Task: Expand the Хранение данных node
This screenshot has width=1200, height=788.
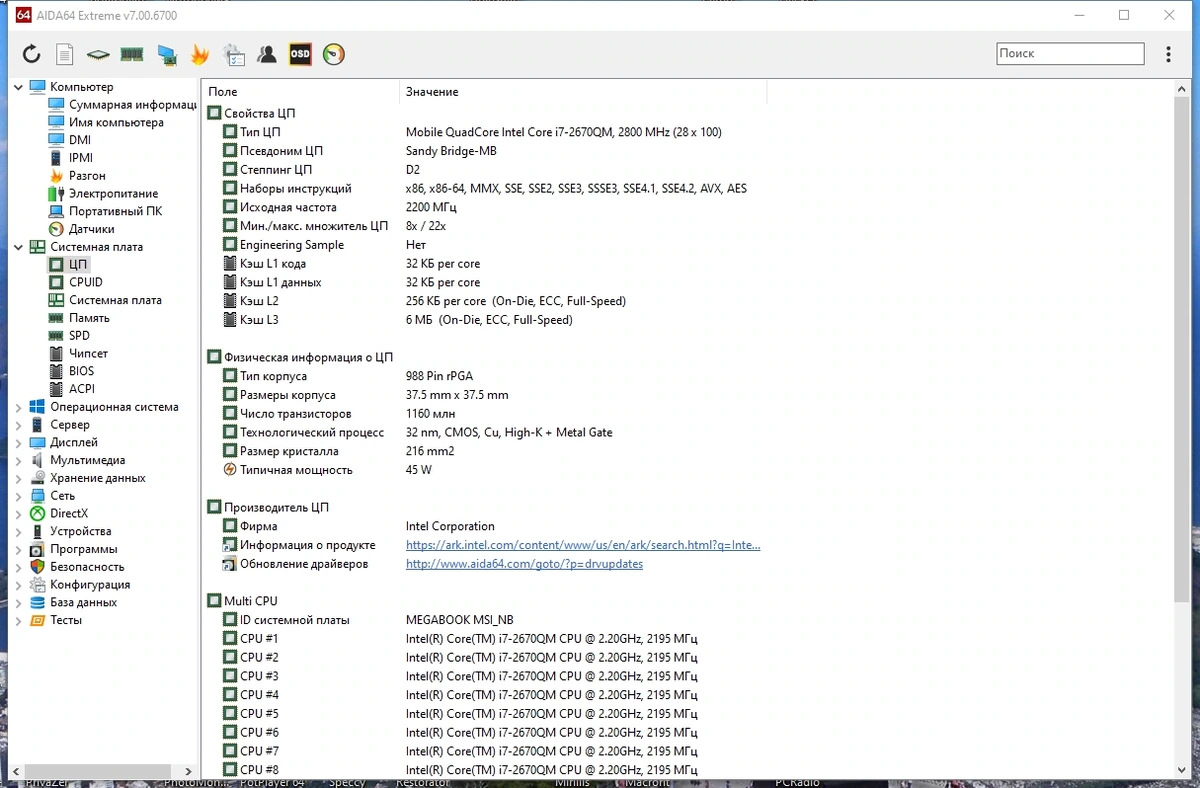Action: coord(19,478)
